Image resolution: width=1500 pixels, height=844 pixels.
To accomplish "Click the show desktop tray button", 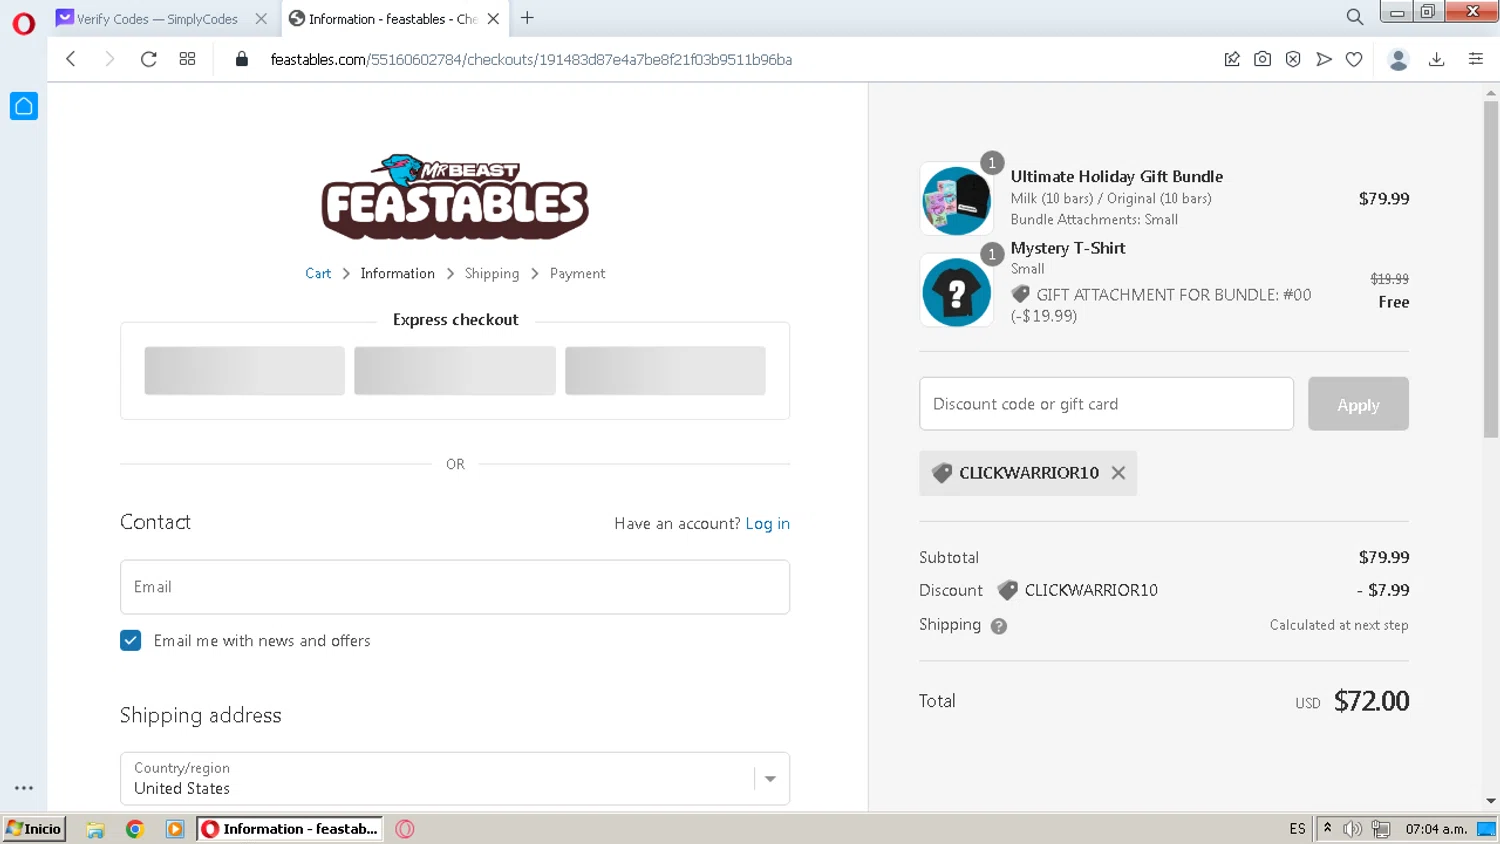I will click(1487, 829).
